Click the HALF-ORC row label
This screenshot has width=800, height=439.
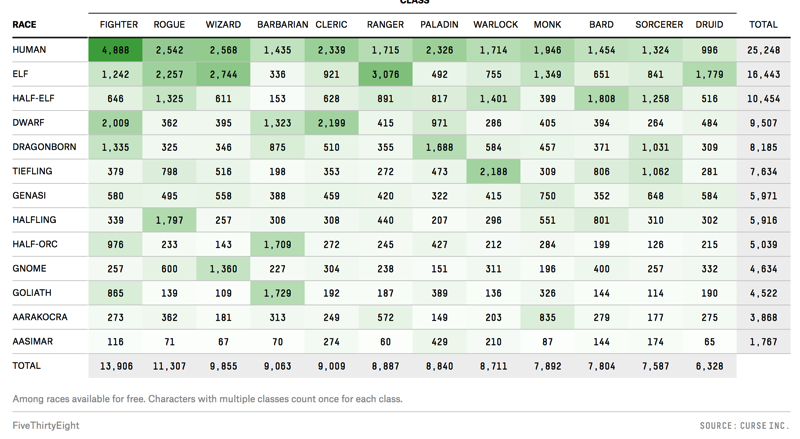coord(34,244)
